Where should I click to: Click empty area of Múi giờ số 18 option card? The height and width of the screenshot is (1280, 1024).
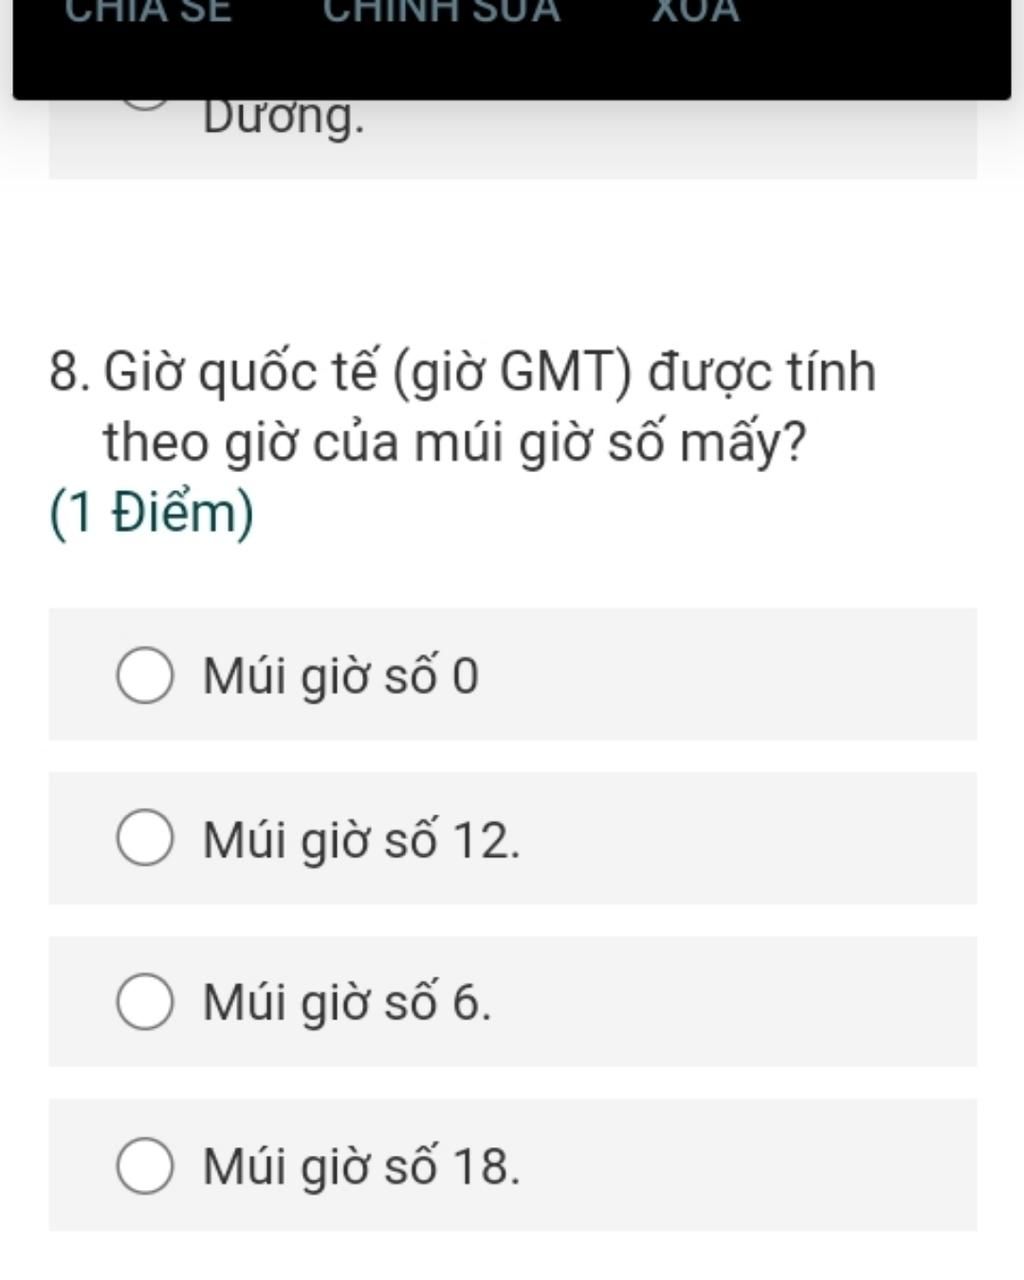click(750, 1165)
